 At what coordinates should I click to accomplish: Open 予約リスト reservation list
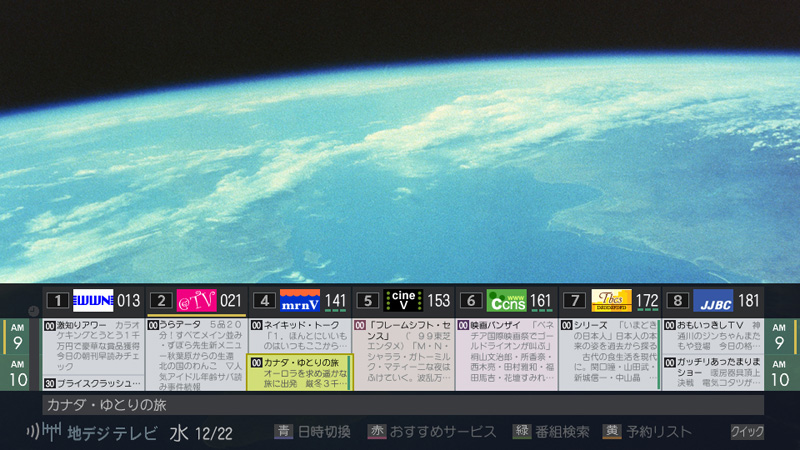647,432
